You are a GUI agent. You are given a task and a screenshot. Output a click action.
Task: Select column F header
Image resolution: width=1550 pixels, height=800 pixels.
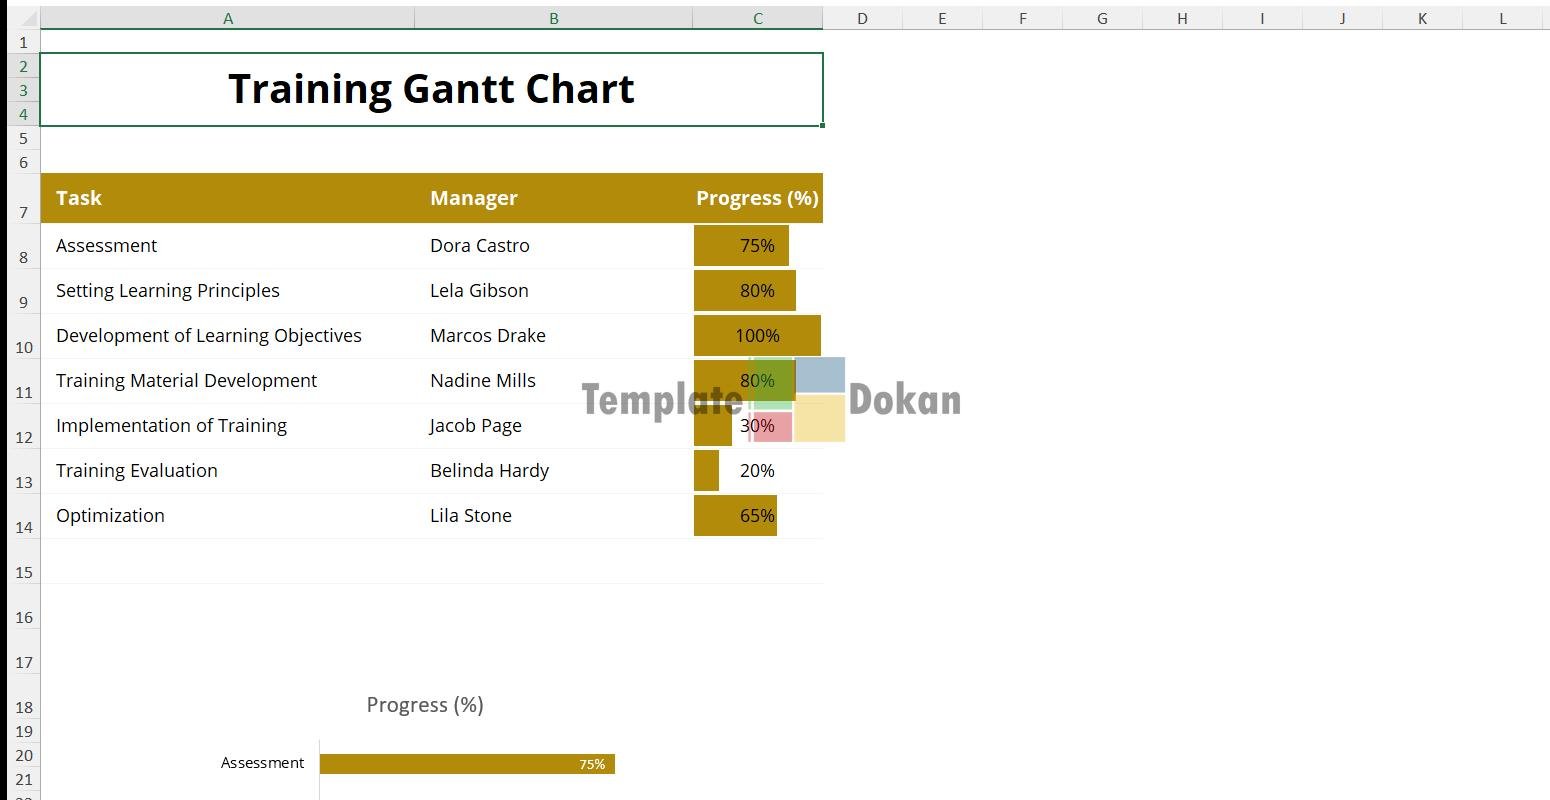pyautogui.click(x=1022, y=18)
